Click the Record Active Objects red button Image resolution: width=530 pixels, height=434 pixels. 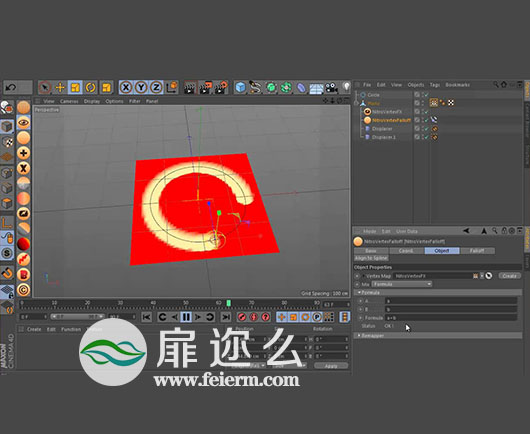(242, 317)
